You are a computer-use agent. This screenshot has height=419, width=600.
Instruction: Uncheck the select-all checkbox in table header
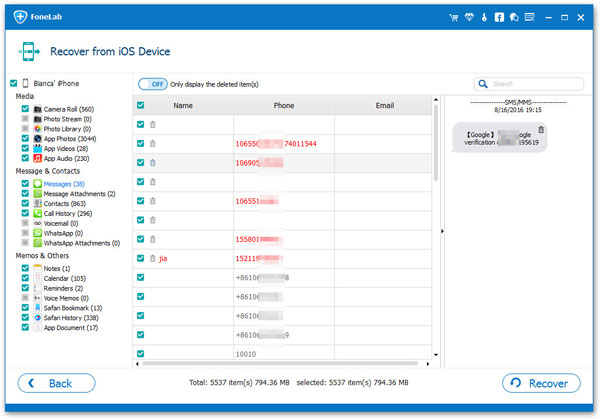tap(141, 105)
